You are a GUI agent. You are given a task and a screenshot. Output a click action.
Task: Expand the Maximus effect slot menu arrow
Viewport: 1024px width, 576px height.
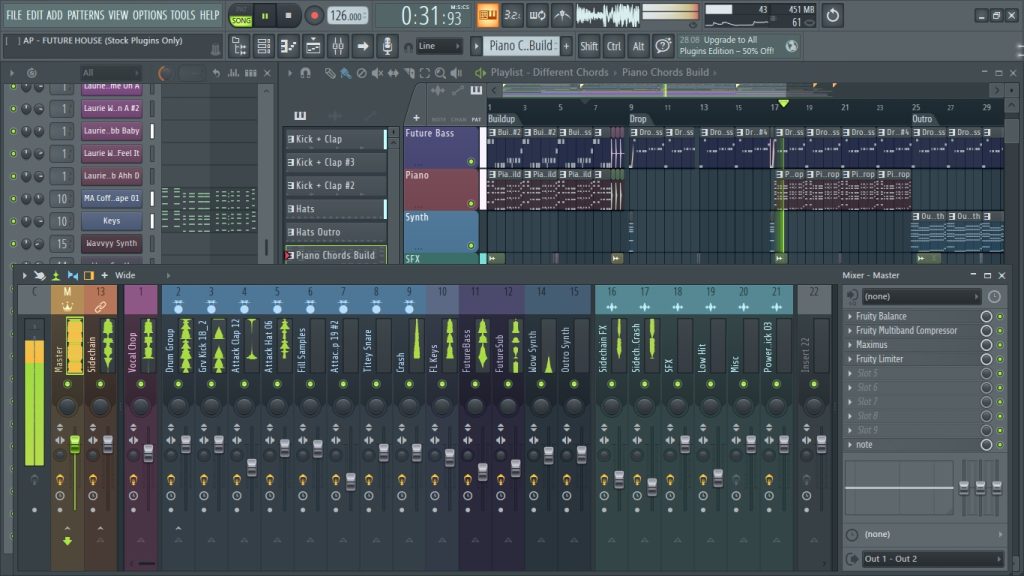pyautogui.click(x=851, y=345)
